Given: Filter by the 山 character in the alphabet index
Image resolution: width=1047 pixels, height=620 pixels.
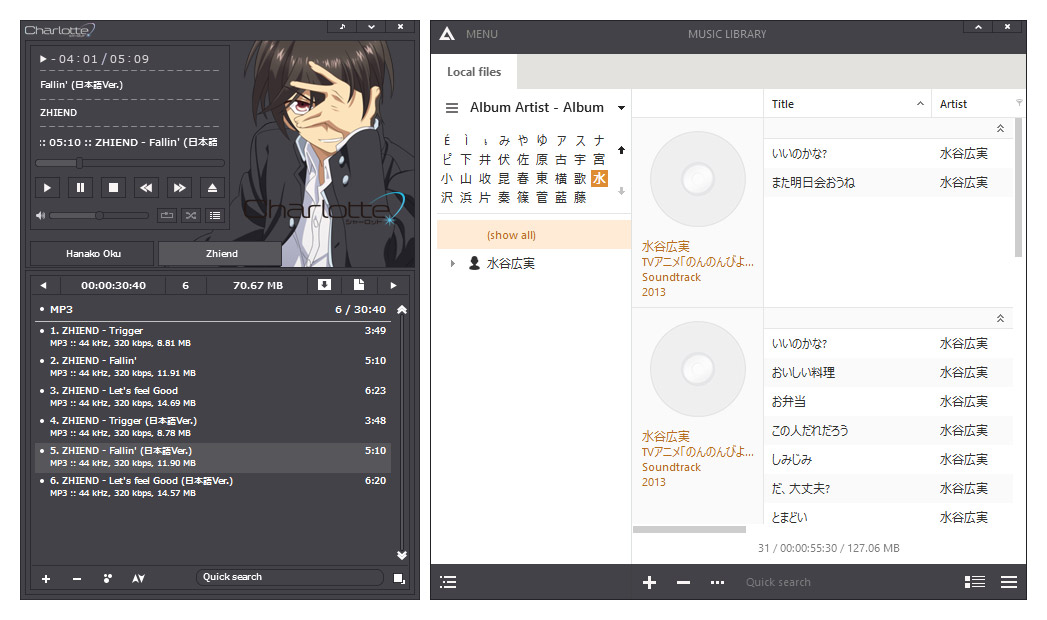Looking at the screenshot, I should [466, 178].
